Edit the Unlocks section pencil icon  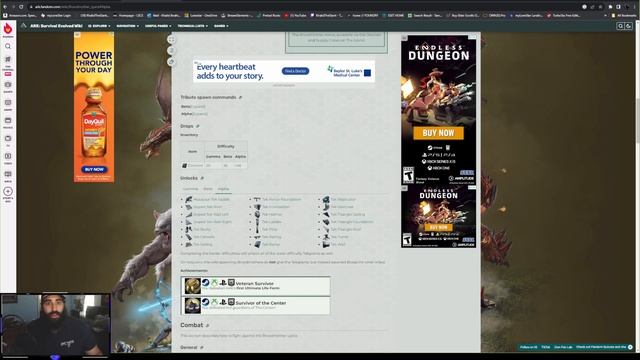[202, 178]
